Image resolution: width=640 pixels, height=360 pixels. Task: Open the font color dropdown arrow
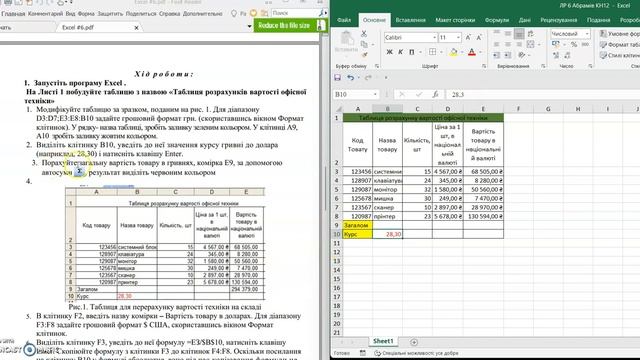(480, 52)
